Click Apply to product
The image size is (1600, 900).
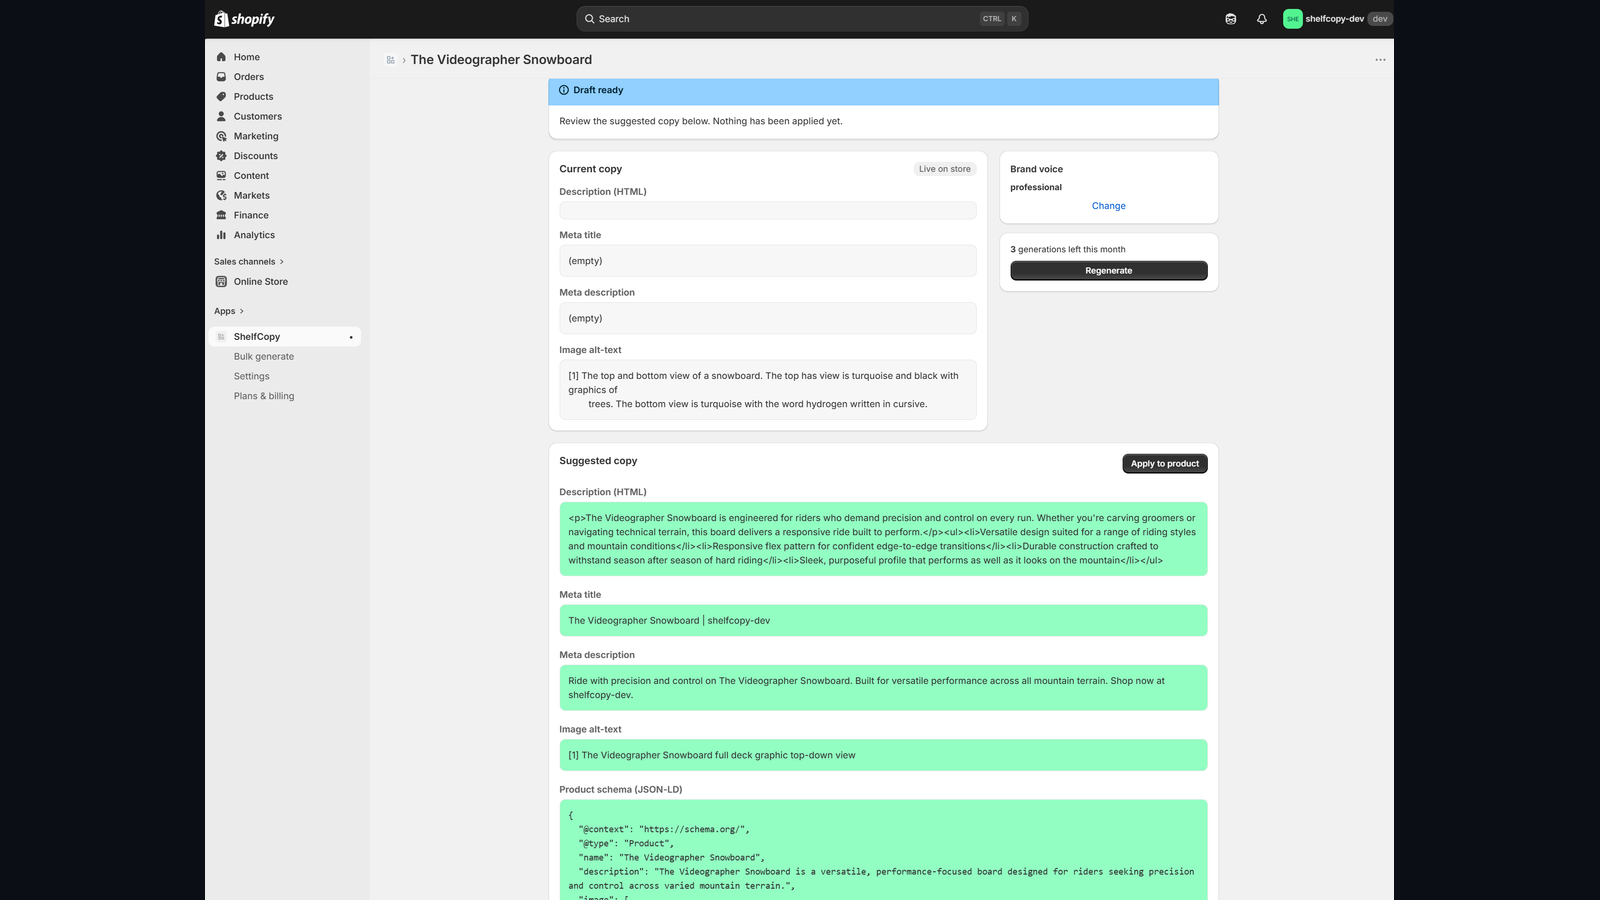pos(1165,464)
